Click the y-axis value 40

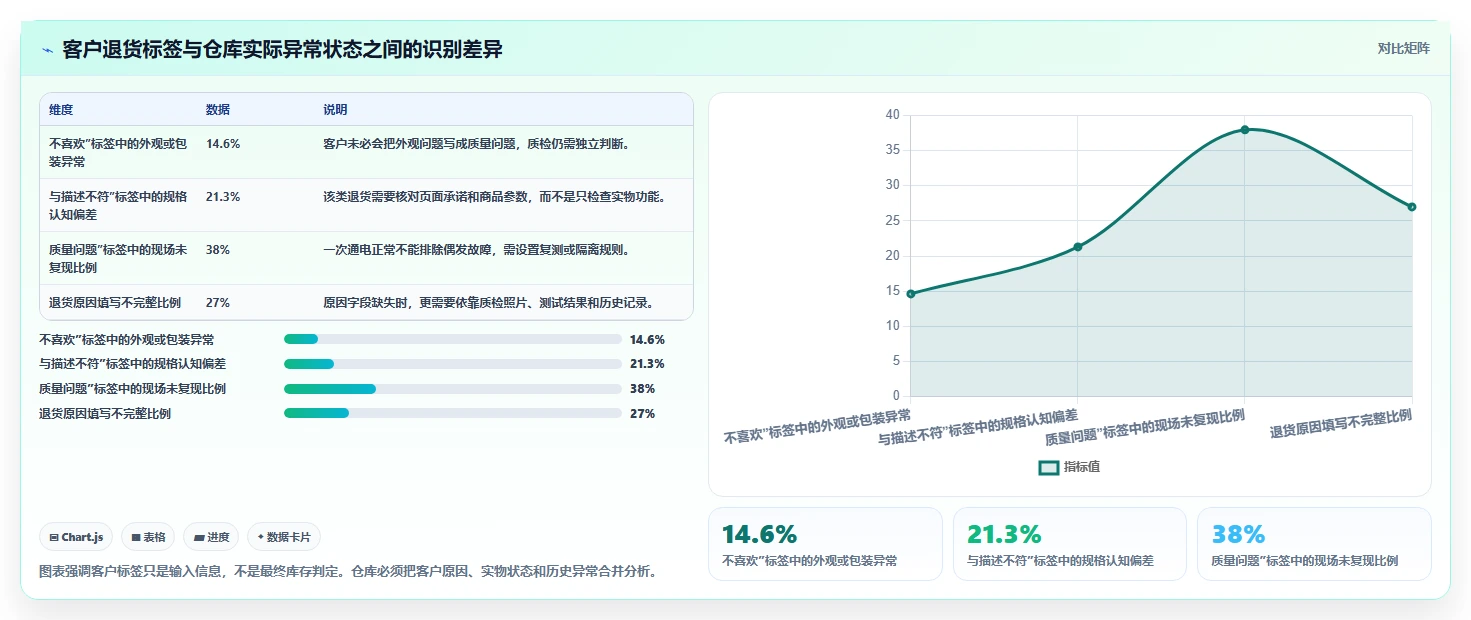[x=892, y=115]
